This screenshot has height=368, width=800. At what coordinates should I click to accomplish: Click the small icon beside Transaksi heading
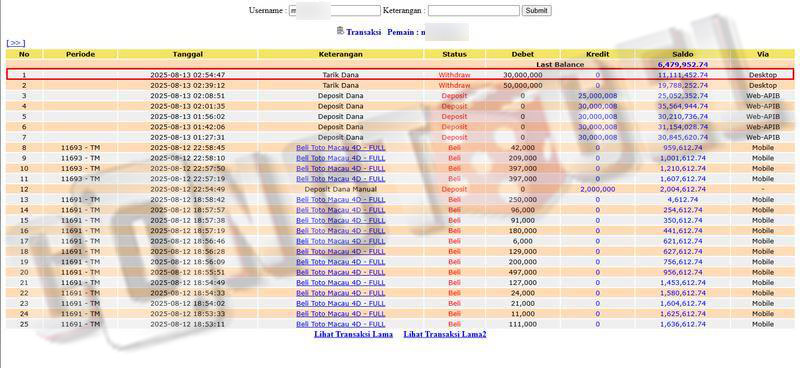coord(340,31)
